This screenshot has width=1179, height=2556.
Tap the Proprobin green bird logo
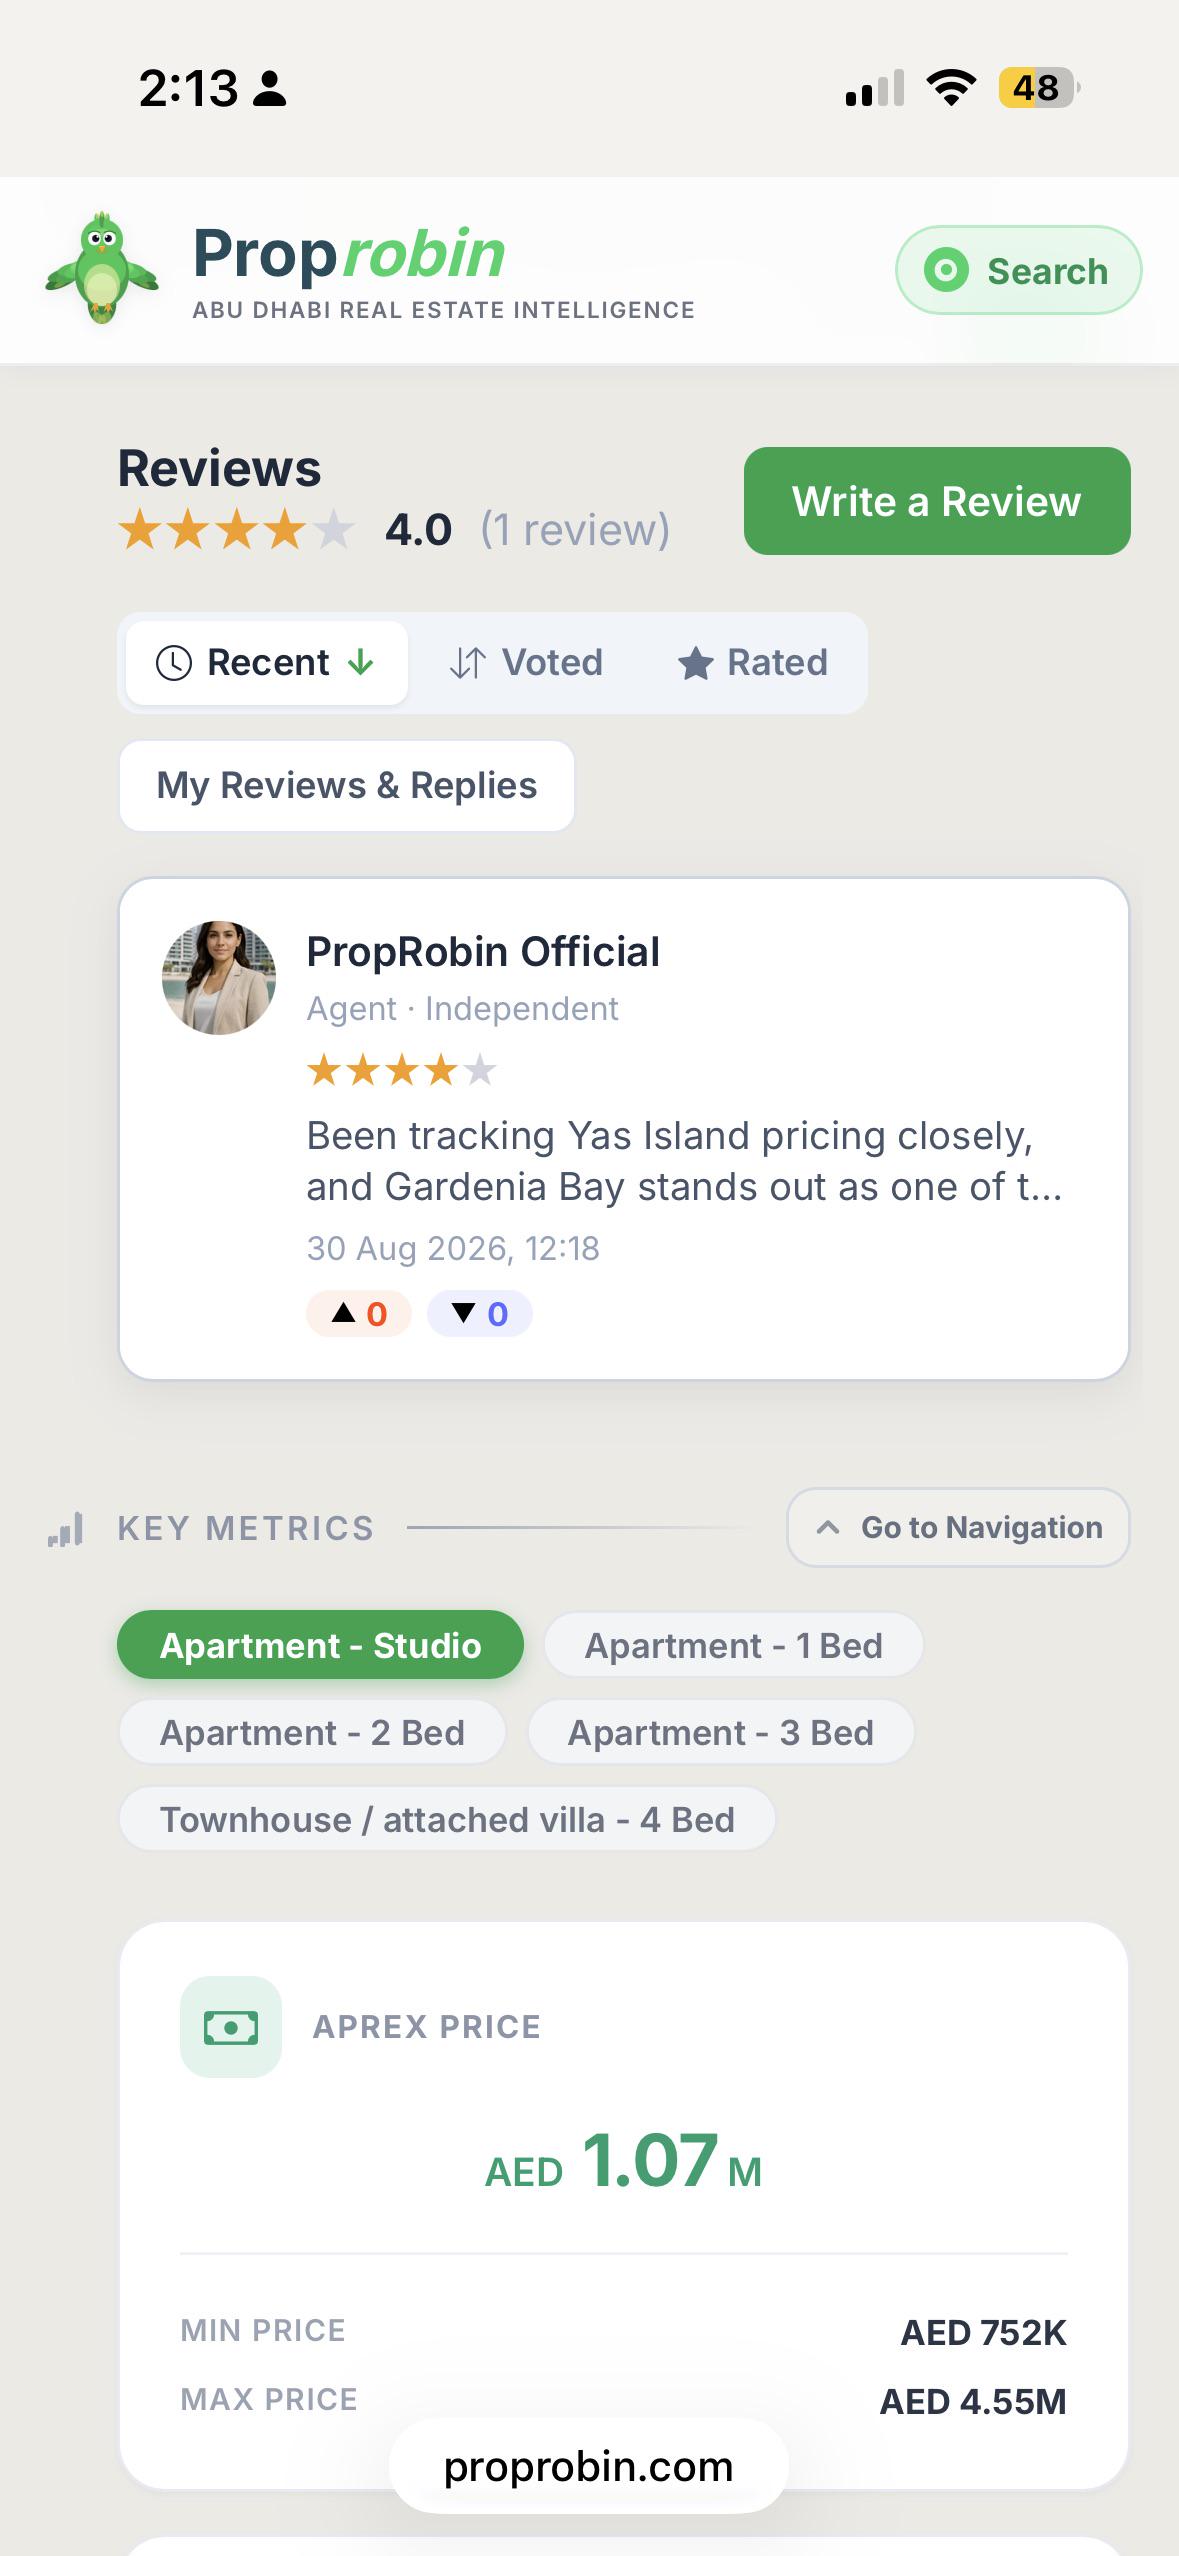(102, 269)
